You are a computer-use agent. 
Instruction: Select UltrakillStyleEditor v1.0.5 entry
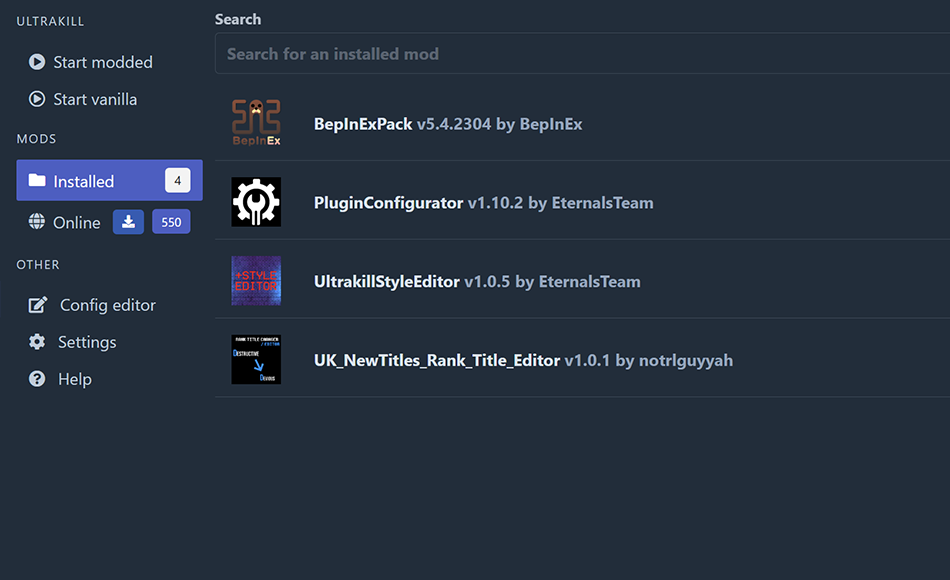point(582,281)
